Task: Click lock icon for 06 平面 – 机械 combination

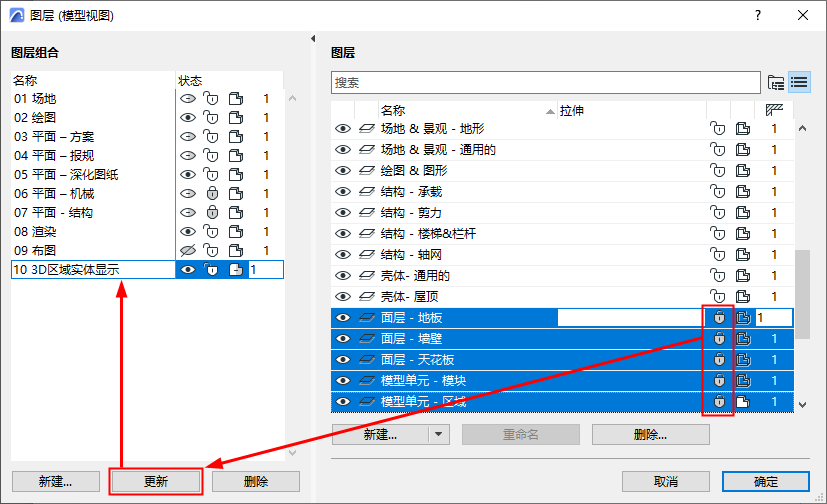Action: [212, 193]
